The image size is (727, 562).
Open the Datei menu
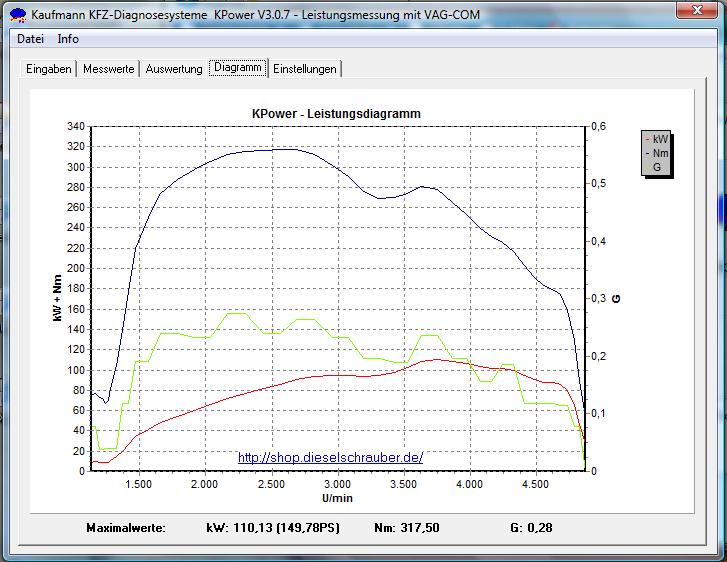coord(30,39)
